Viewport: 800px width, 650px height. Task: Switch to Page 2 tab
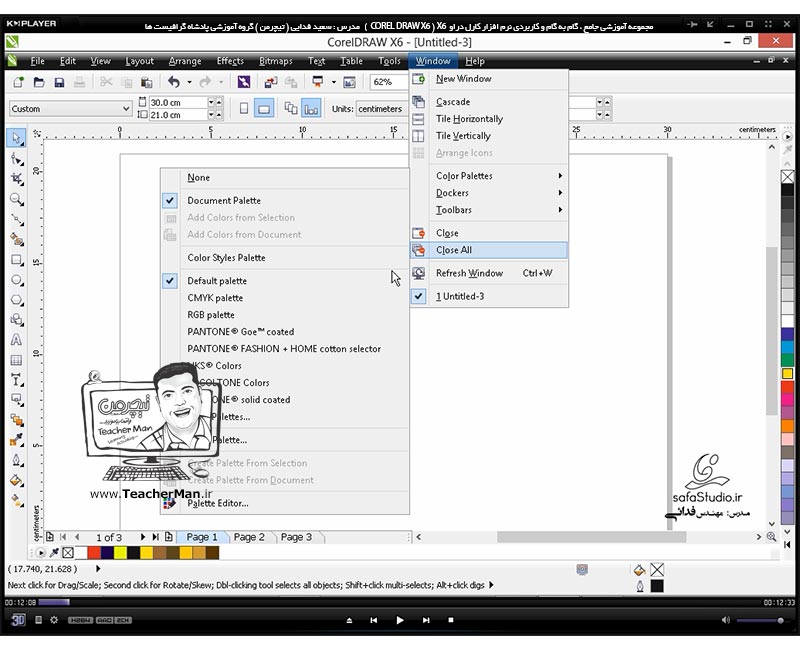(249, 537)
